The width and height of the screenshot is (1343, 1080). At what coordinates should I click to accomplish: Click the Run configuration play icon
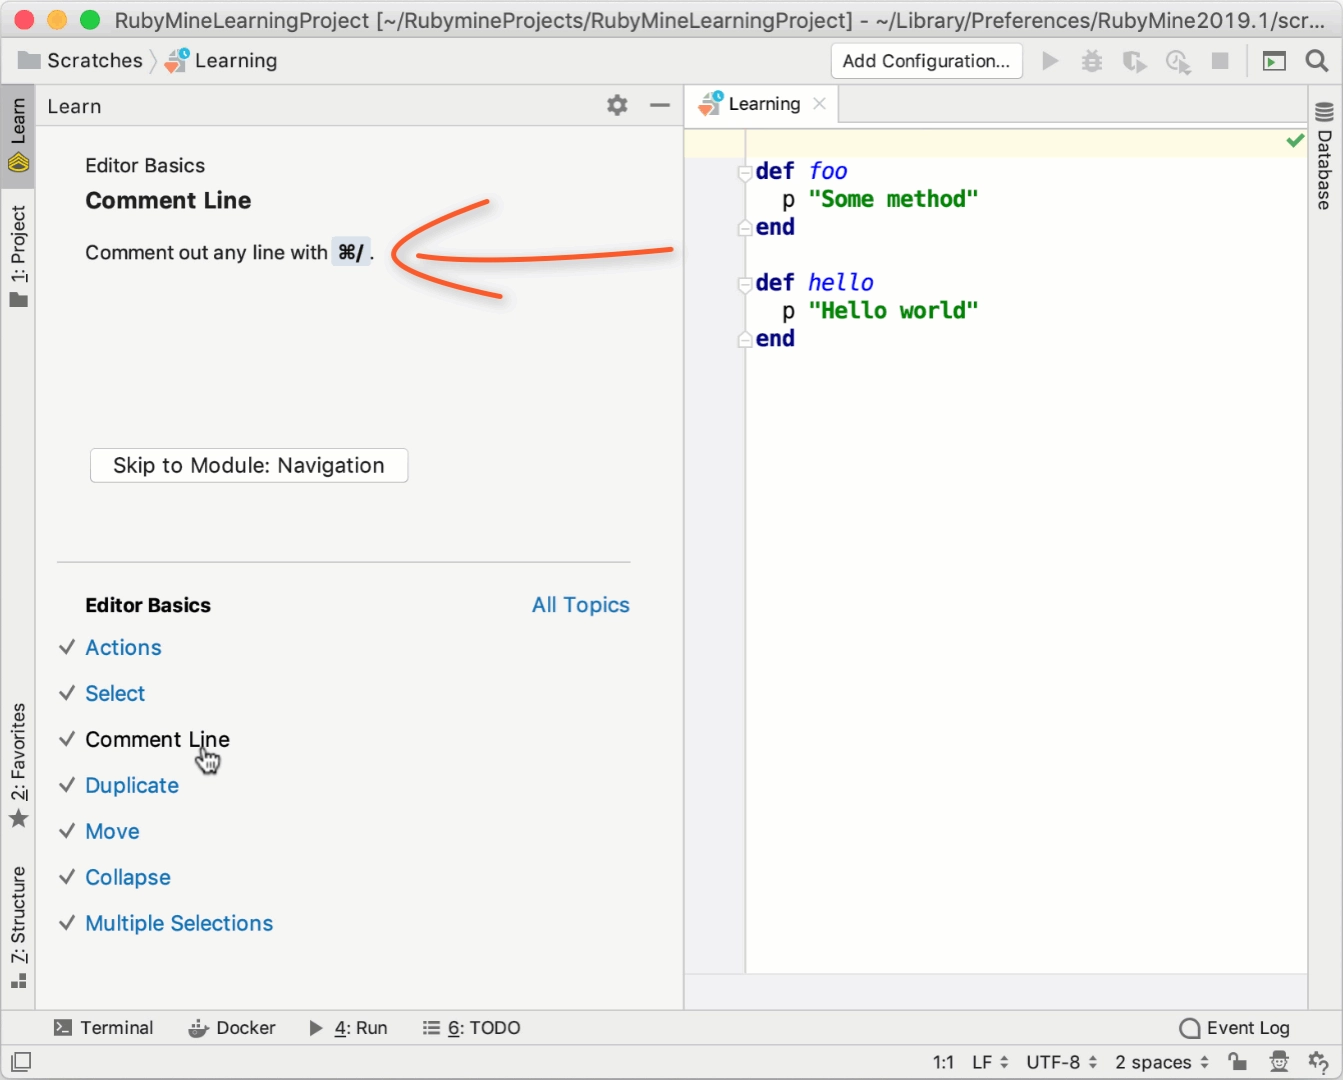[1050, 61]
